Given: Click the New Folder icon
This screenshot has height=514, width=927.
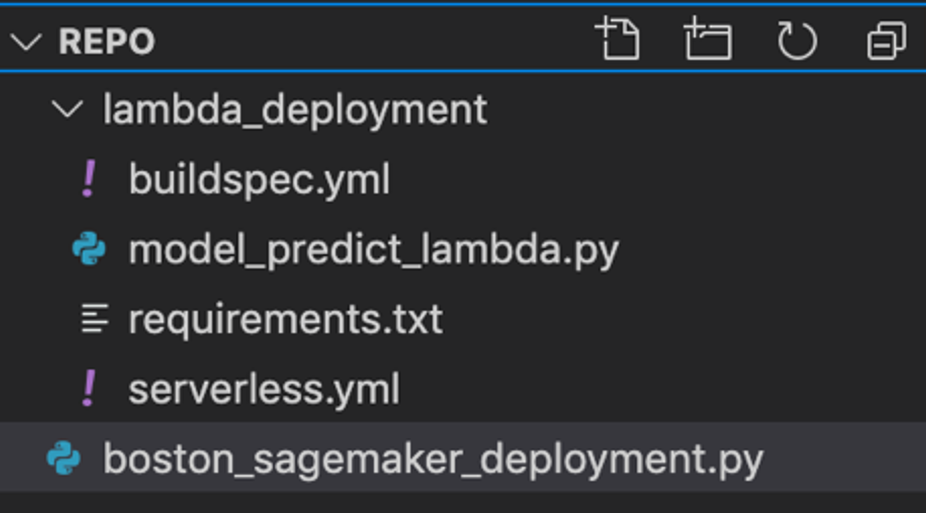Looking at the screenshot, I should coord(707,40).
